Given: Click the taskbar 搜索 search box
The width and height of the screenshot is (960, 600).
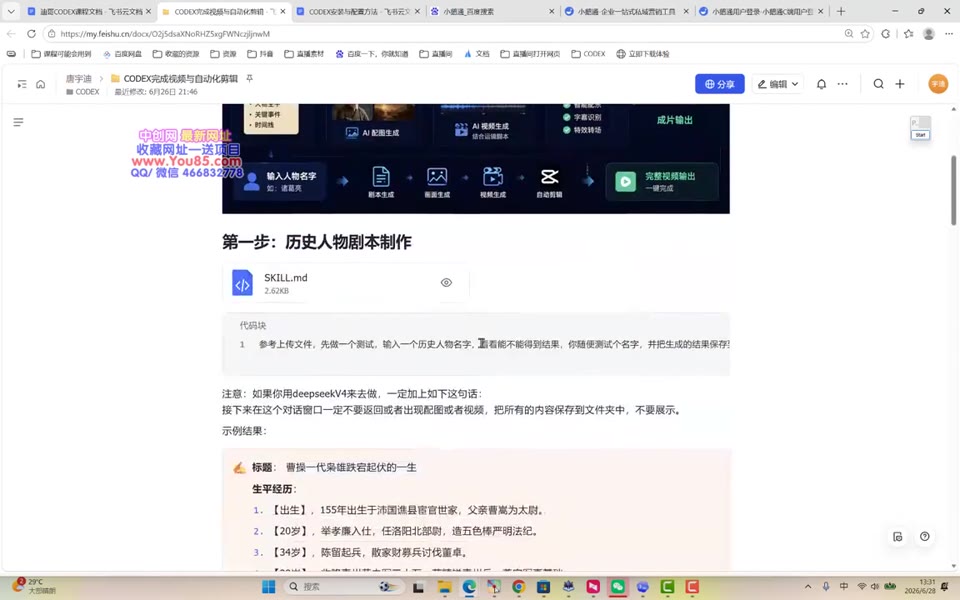Looking at the screenshot, I should [346, 587].
